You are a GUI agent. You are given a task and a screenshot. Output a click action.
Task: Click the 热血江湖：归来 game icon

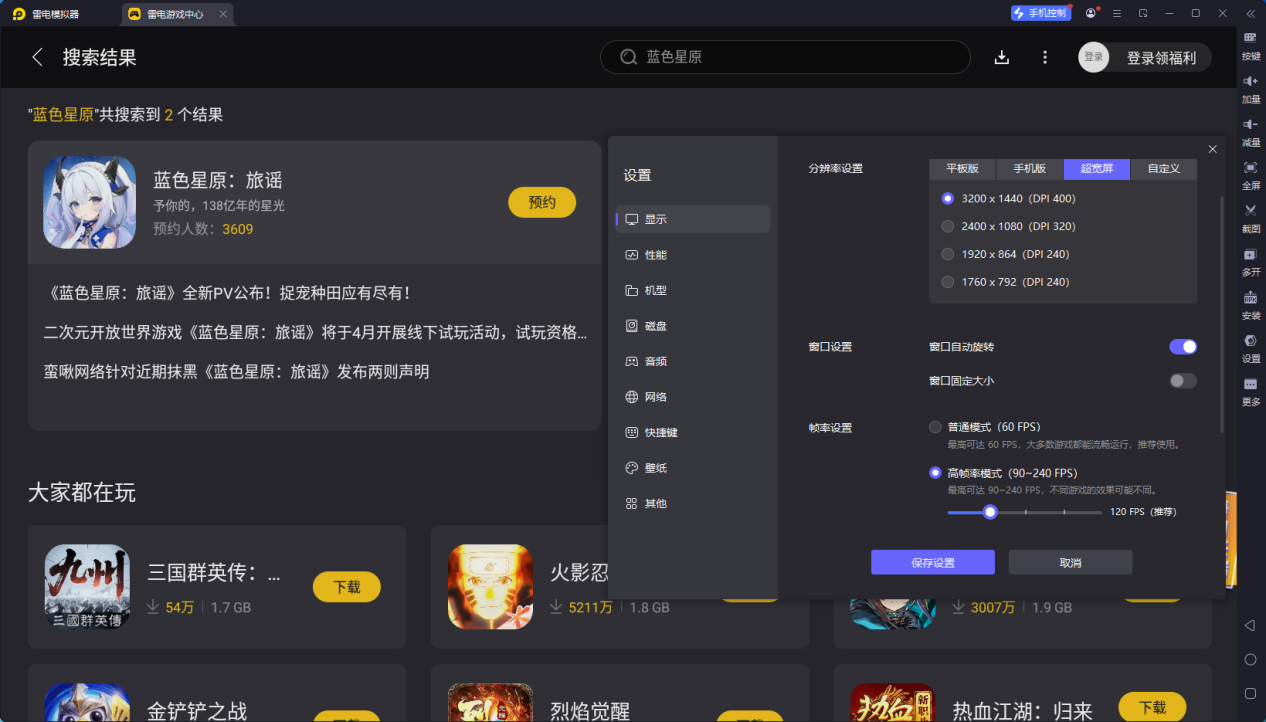click(892, 703)
